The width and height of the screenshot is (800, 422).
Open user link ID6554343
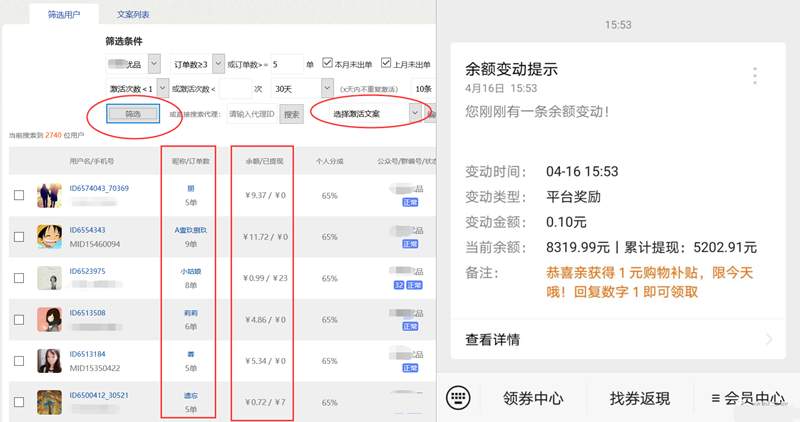pos(87,230)
